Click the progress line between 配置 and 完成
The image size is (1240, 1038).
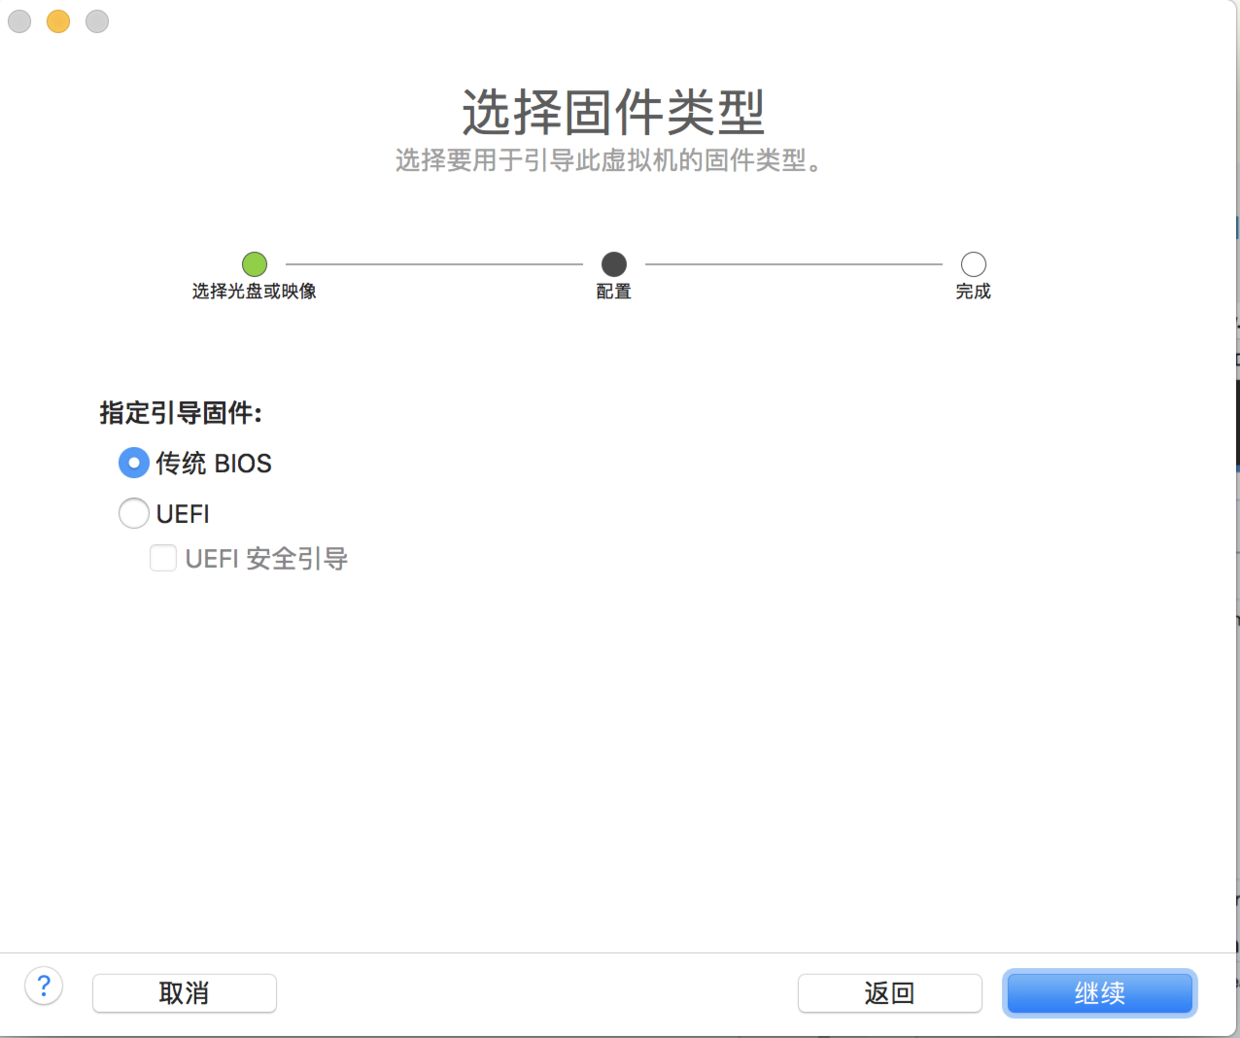pyautogui.click(x=795, y=264)
